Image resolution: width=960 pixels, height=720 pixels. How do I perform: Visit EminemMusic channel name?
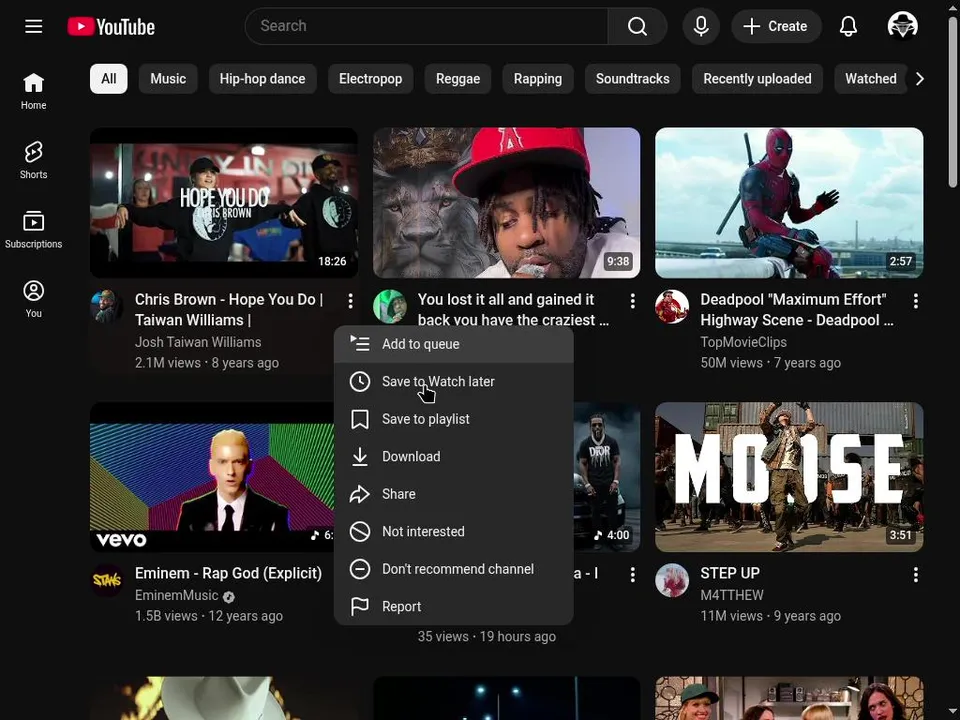(x=176, y=595)
